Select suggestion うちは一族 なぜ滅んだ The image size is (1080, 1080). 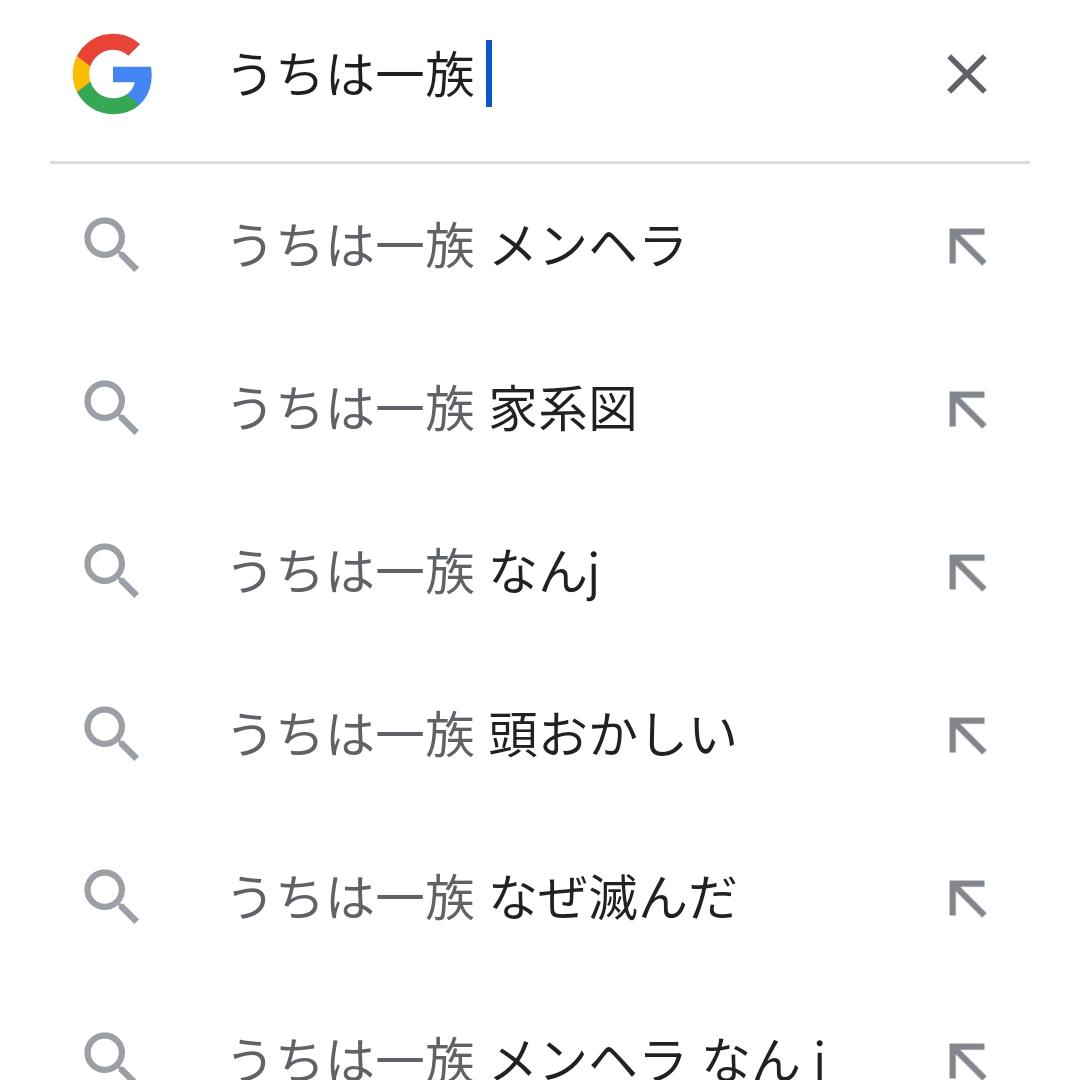483,897
